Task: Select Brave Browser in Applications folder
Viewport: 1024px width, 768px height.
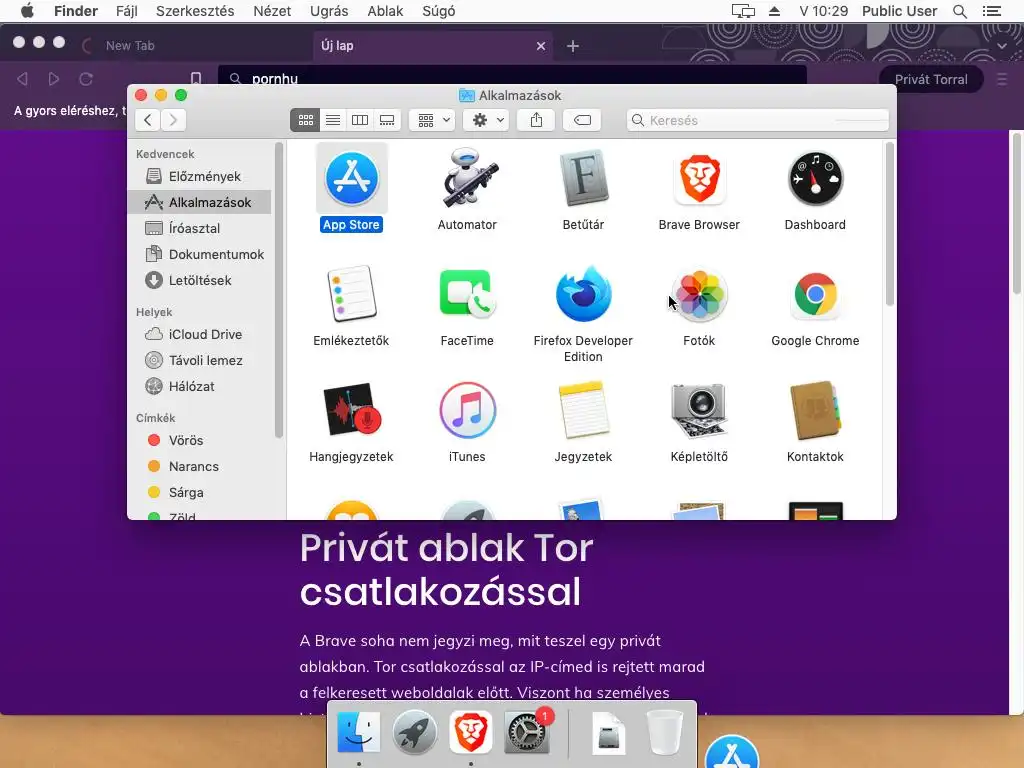Action: tap(699, 178)
